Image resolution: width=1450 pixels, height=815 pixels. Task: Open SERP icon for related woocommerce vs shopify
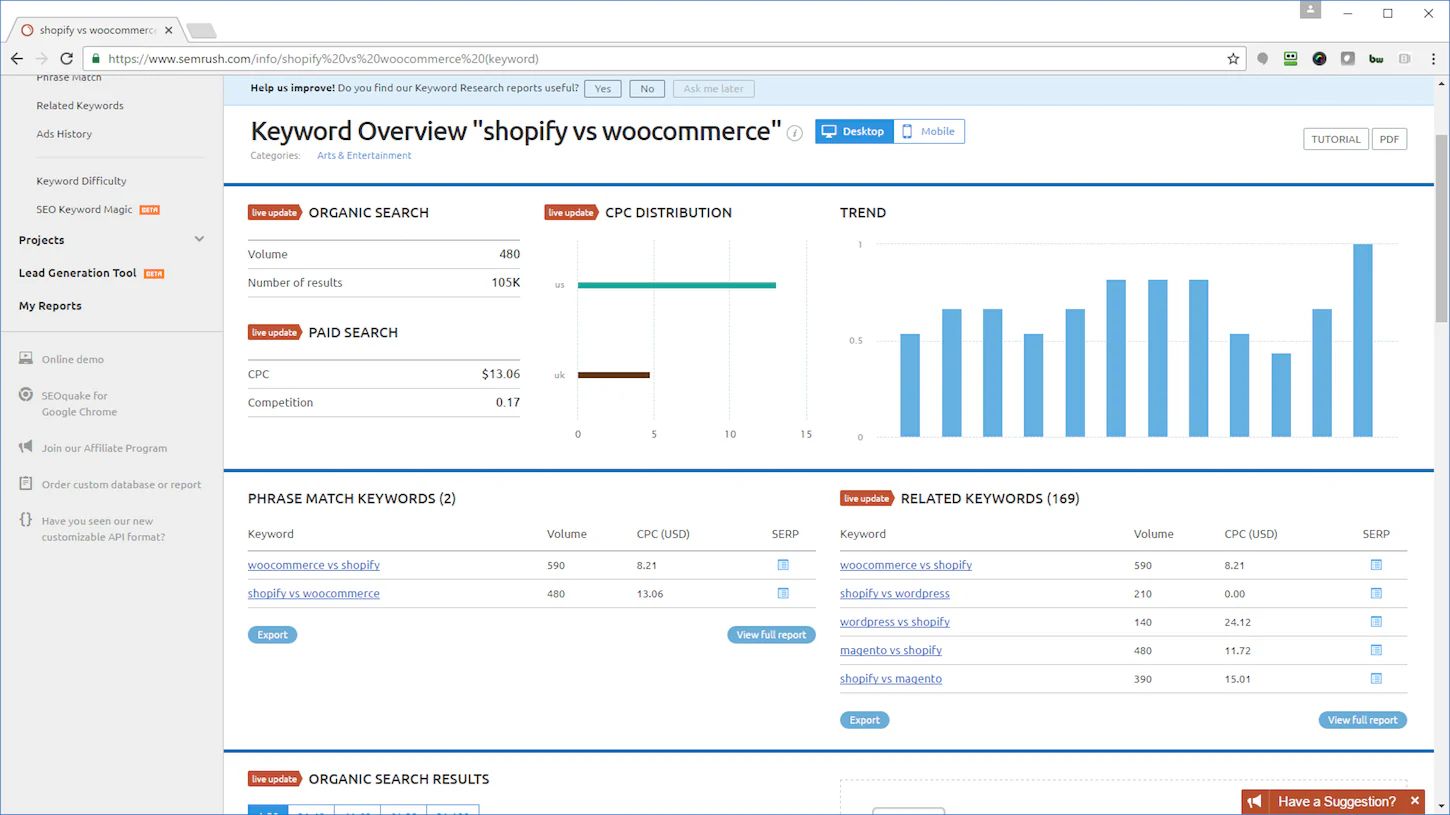point(1376,565)
